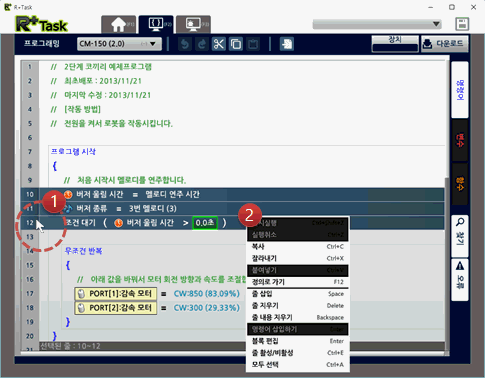Click the copy icon in toolbar
The image size is (485, 378).
[236, 44]
